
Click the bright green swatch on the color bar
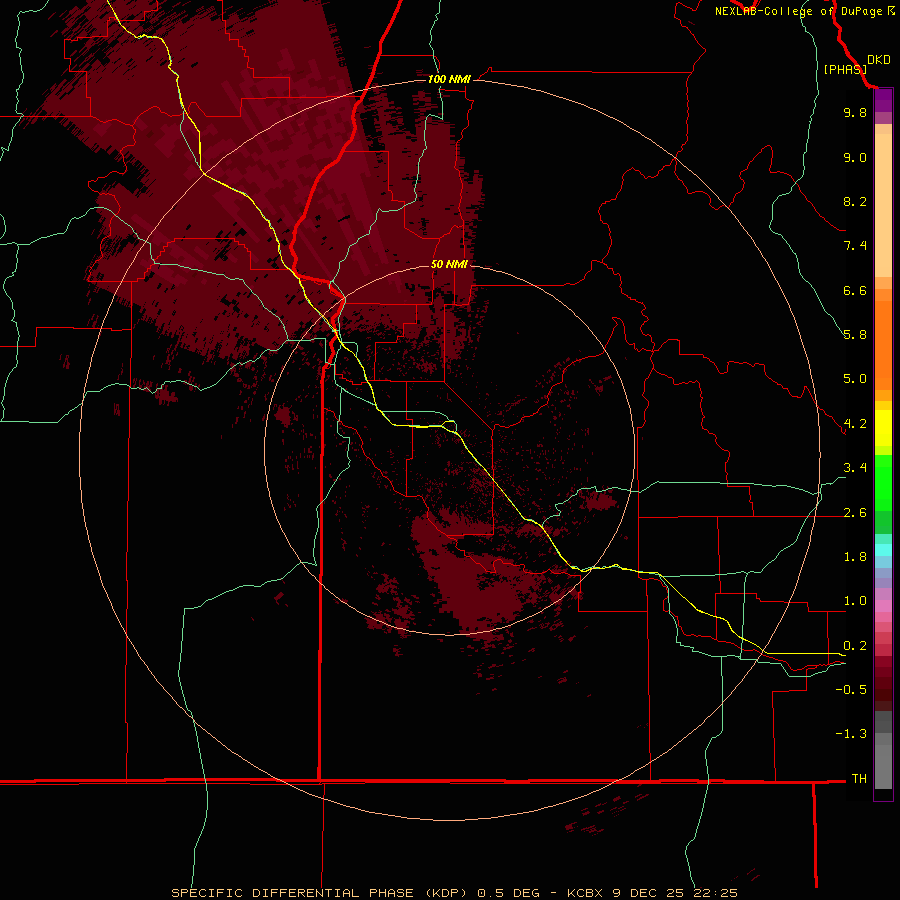click(x=883, y=482)
